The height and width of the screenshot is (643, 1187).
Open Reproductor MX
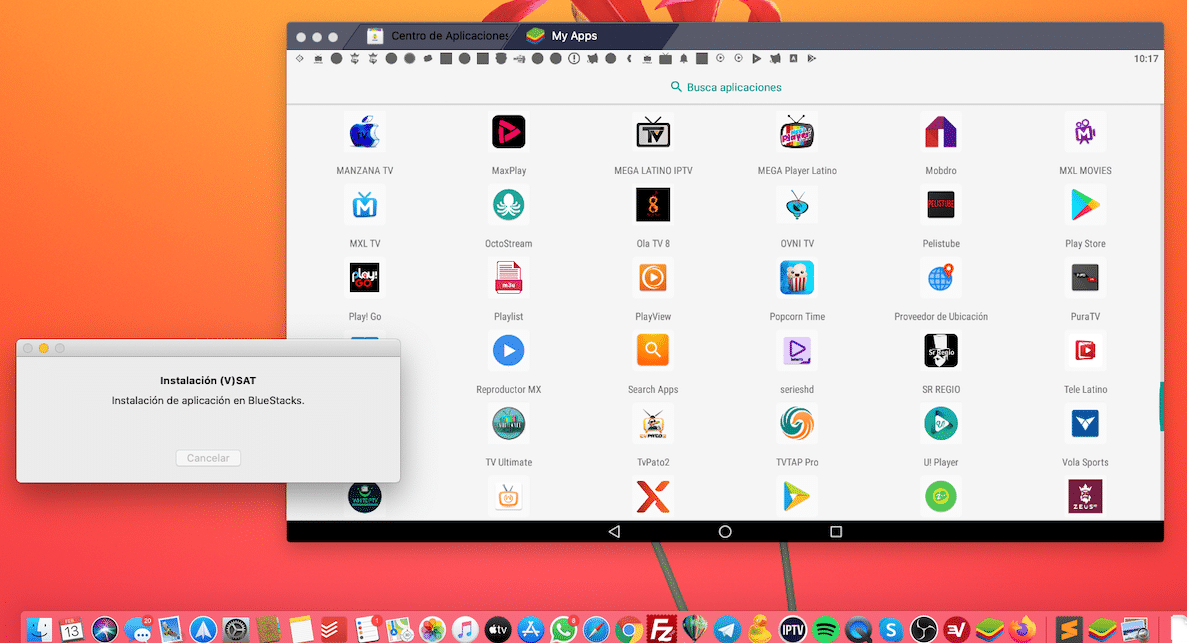(508, 350)
